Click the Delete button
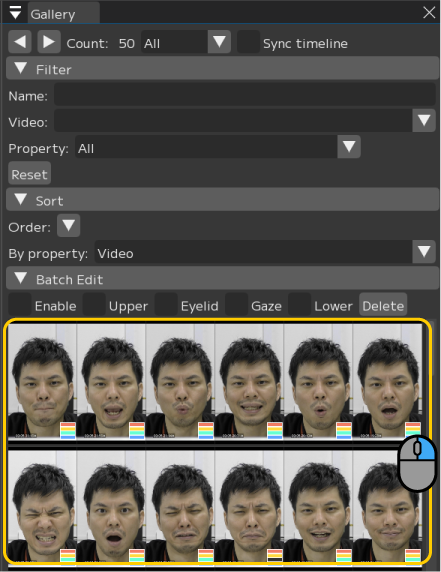The width and height of the screenshot is (441, 572). pos(383,304)
